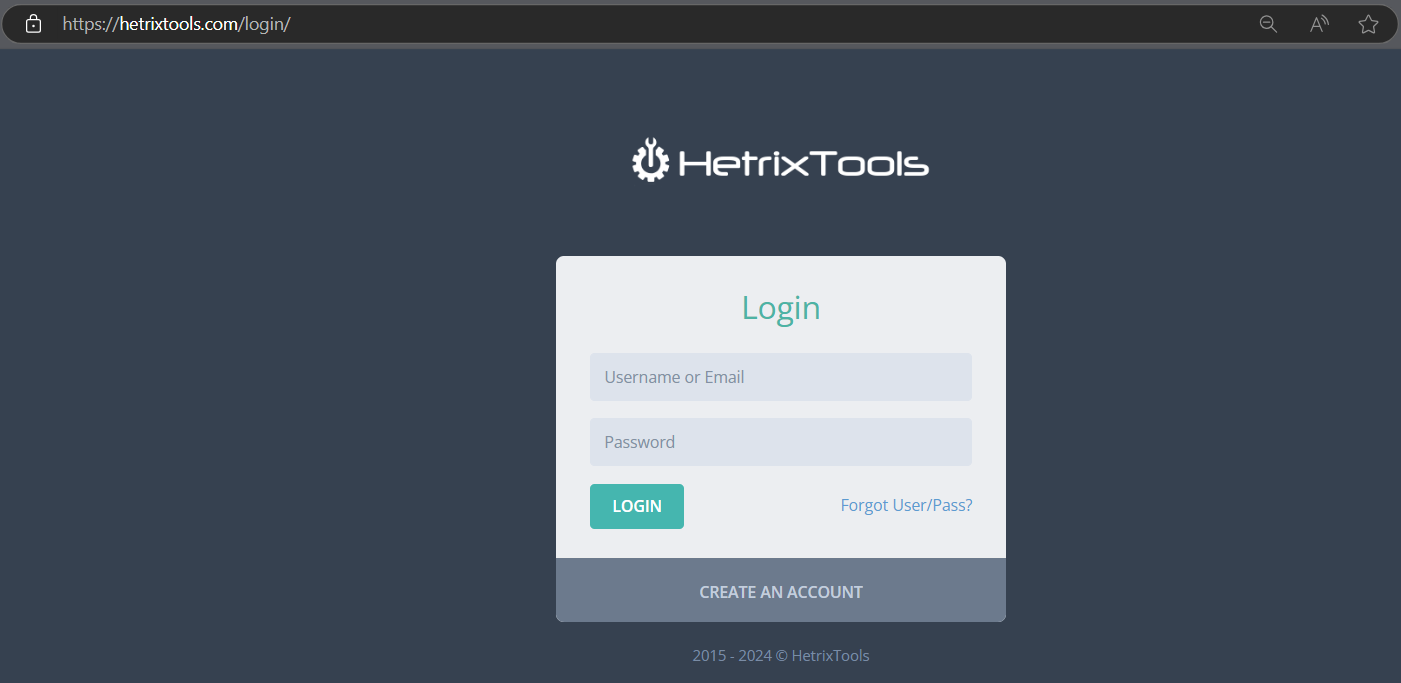The image size is (1401, 683).
Task: Click the HetrixTools wordmark at the top
Action: tap(804, 163)
